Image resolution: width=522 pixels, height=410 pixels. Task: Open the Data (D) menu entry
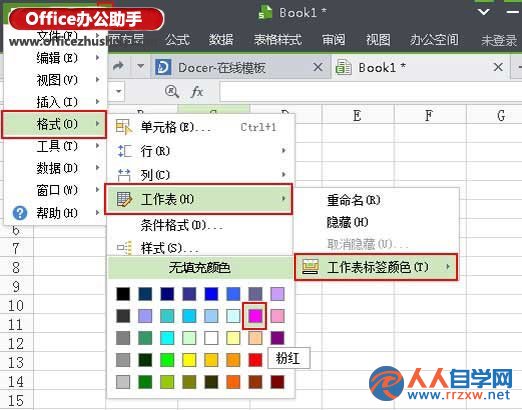pos(55,168)
